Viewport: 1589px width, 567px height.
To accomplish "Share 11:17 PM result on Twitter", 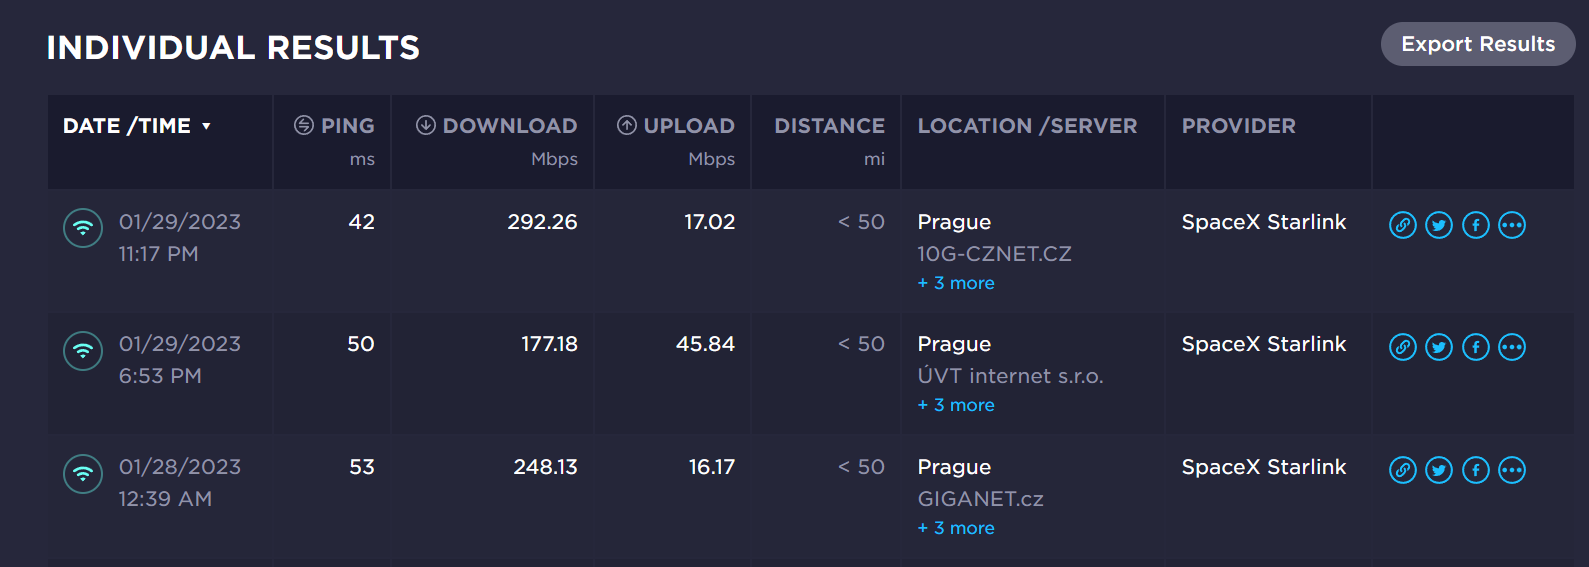I will [x=1439, y=225].
